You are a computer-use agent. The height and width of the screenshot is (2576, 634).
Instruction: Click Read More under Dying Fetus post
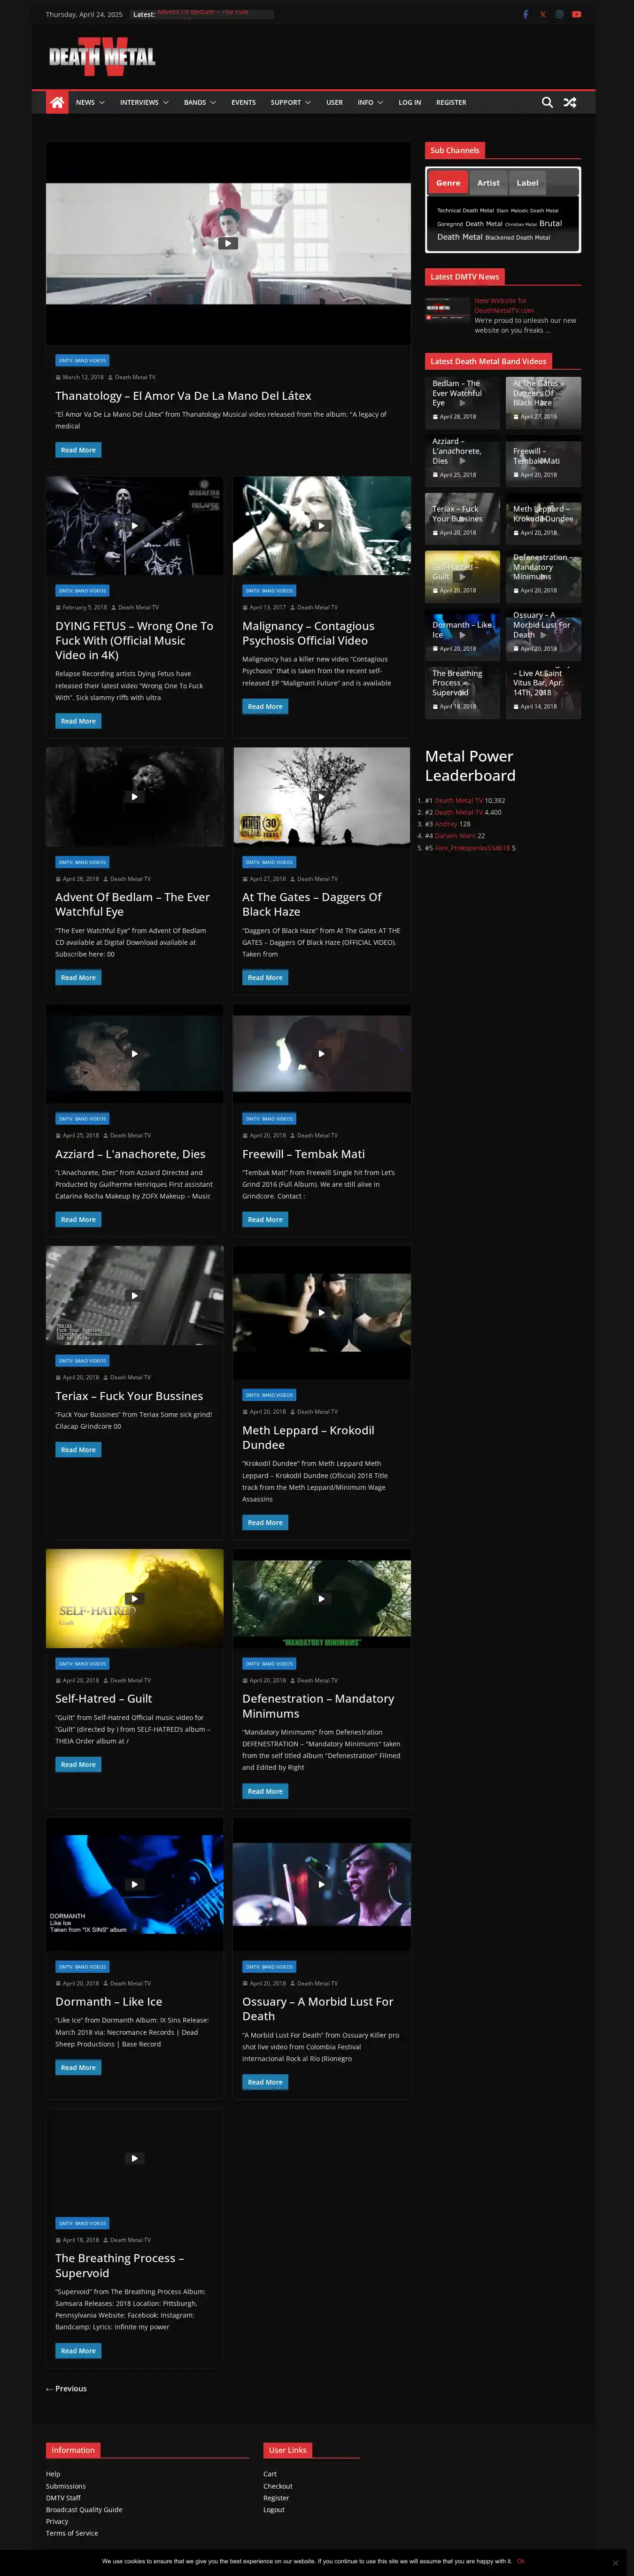[x=78, y=721]
